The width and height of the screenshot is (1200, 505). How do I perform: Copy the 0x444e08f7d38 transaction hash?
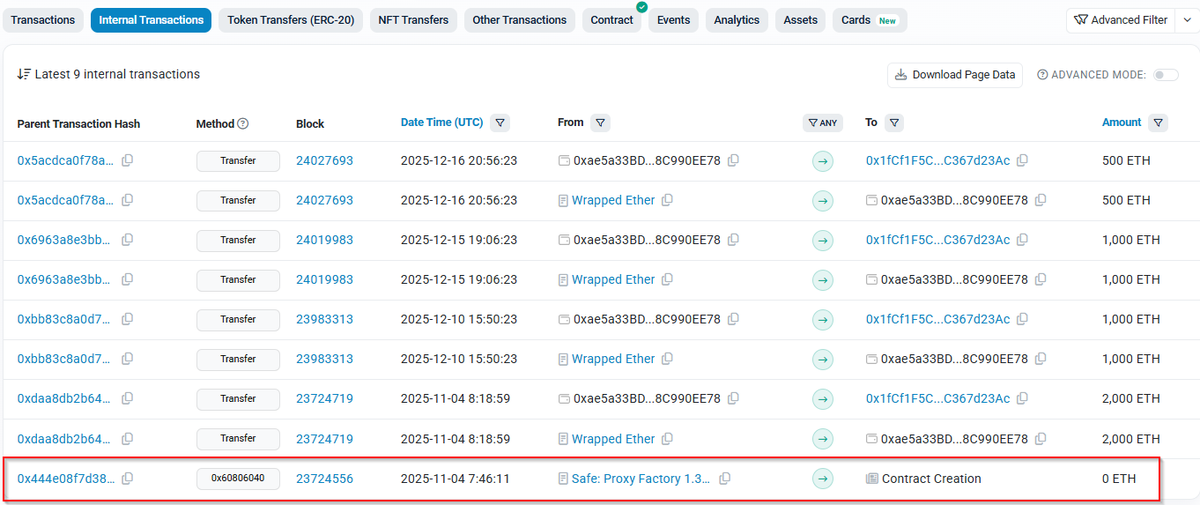(x=127, y=479)
